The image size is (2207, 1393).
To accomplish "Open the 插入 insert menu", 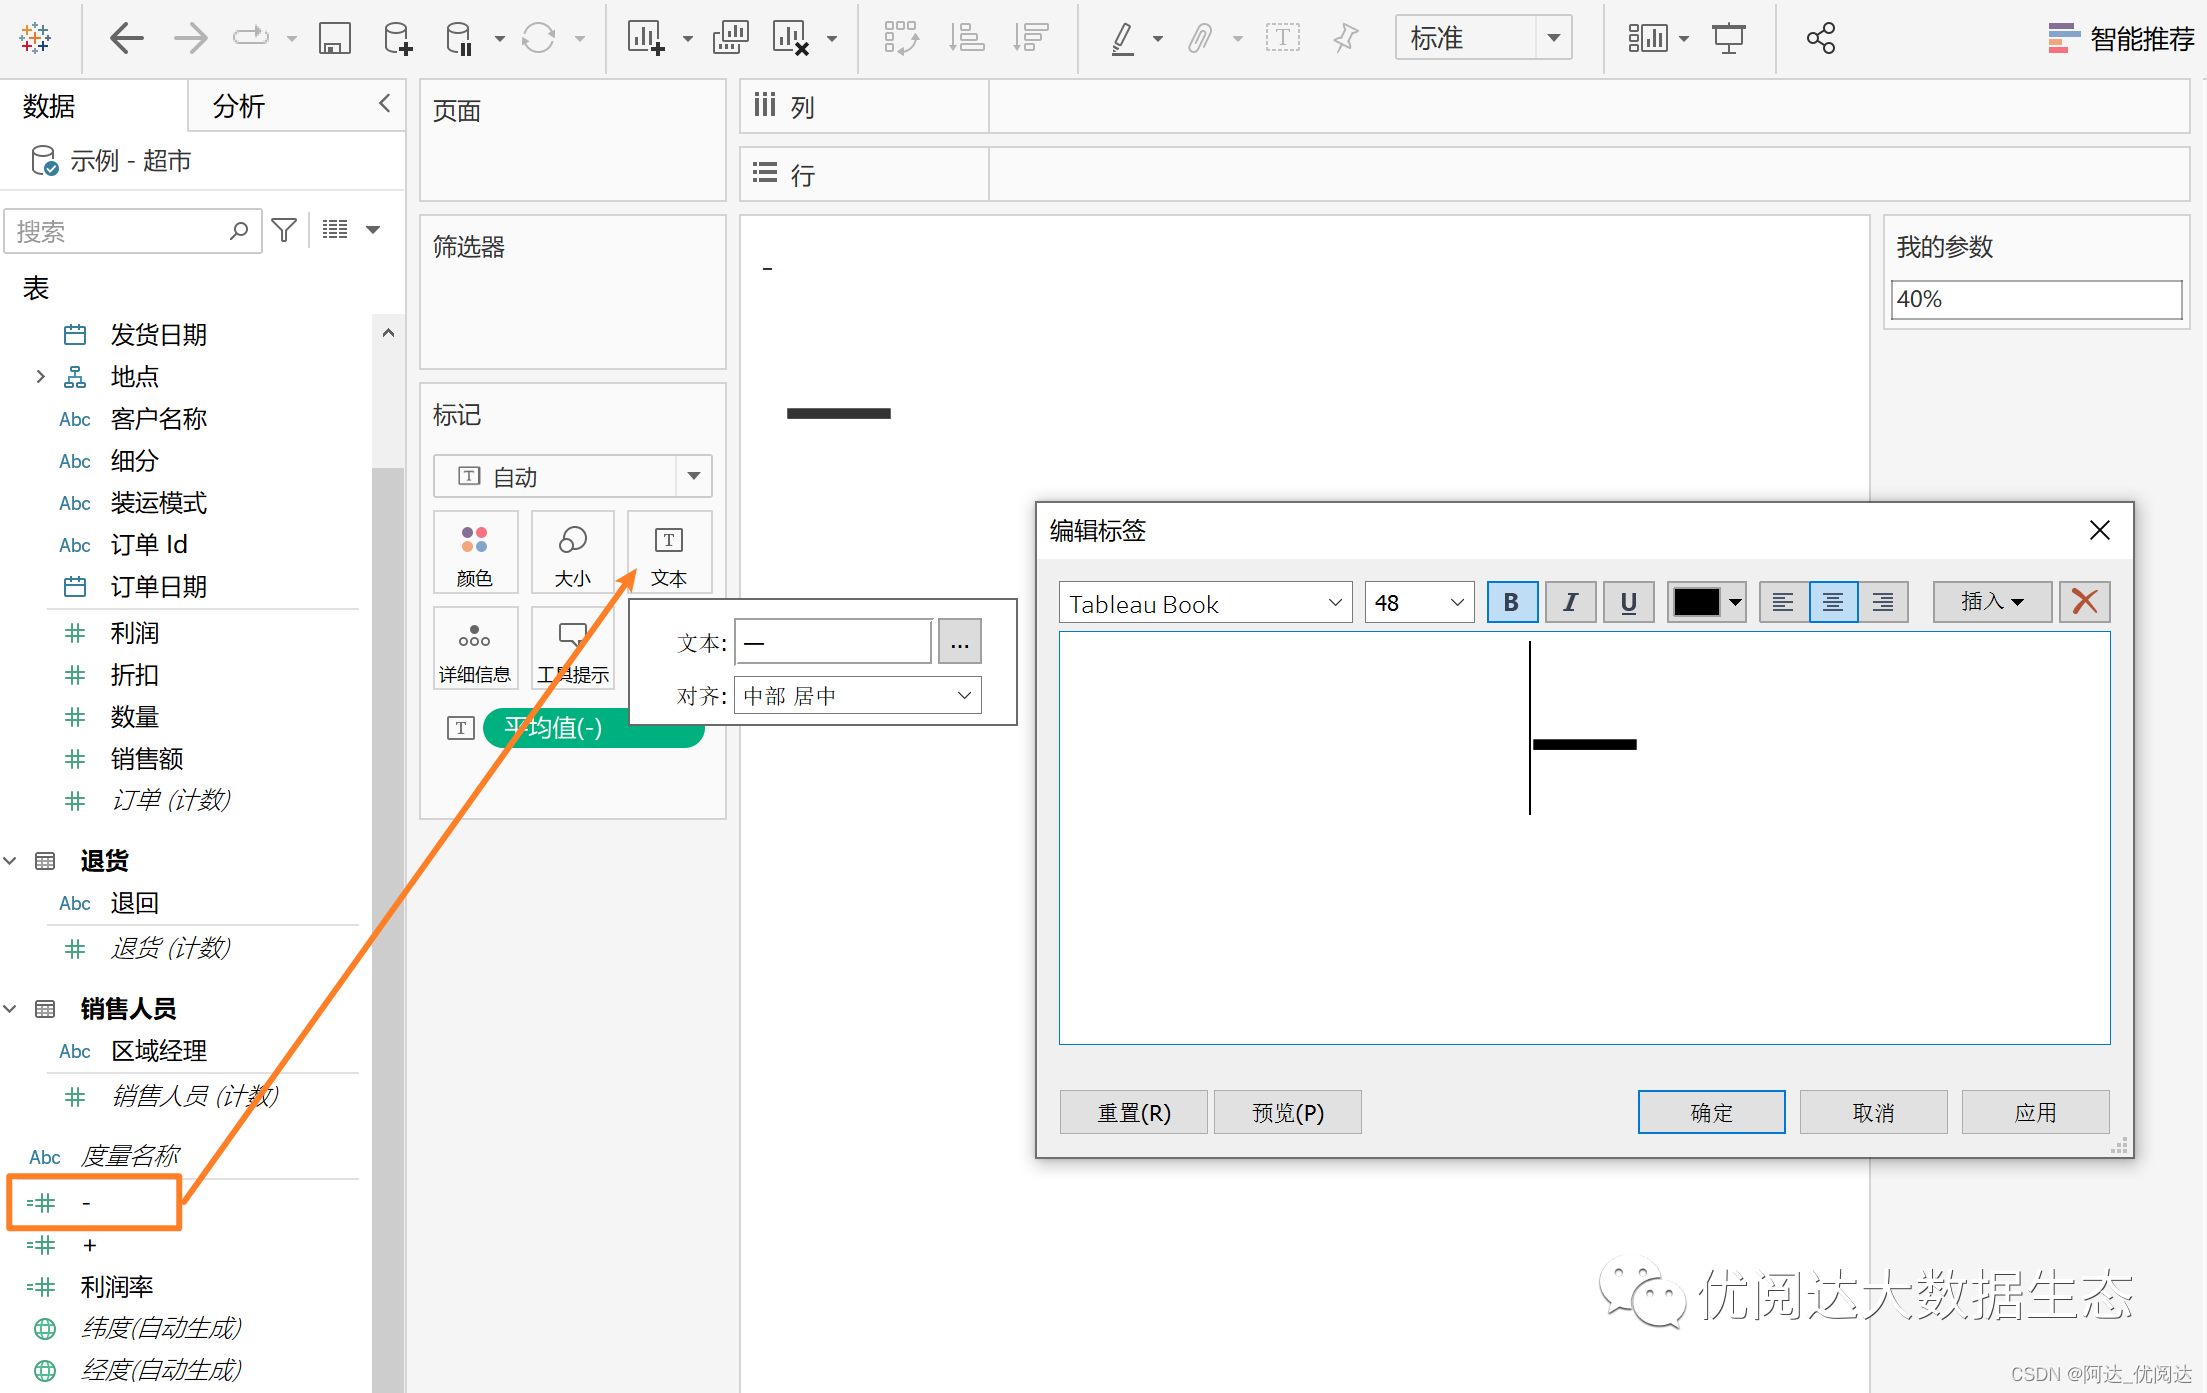I will click(1991, 602).
